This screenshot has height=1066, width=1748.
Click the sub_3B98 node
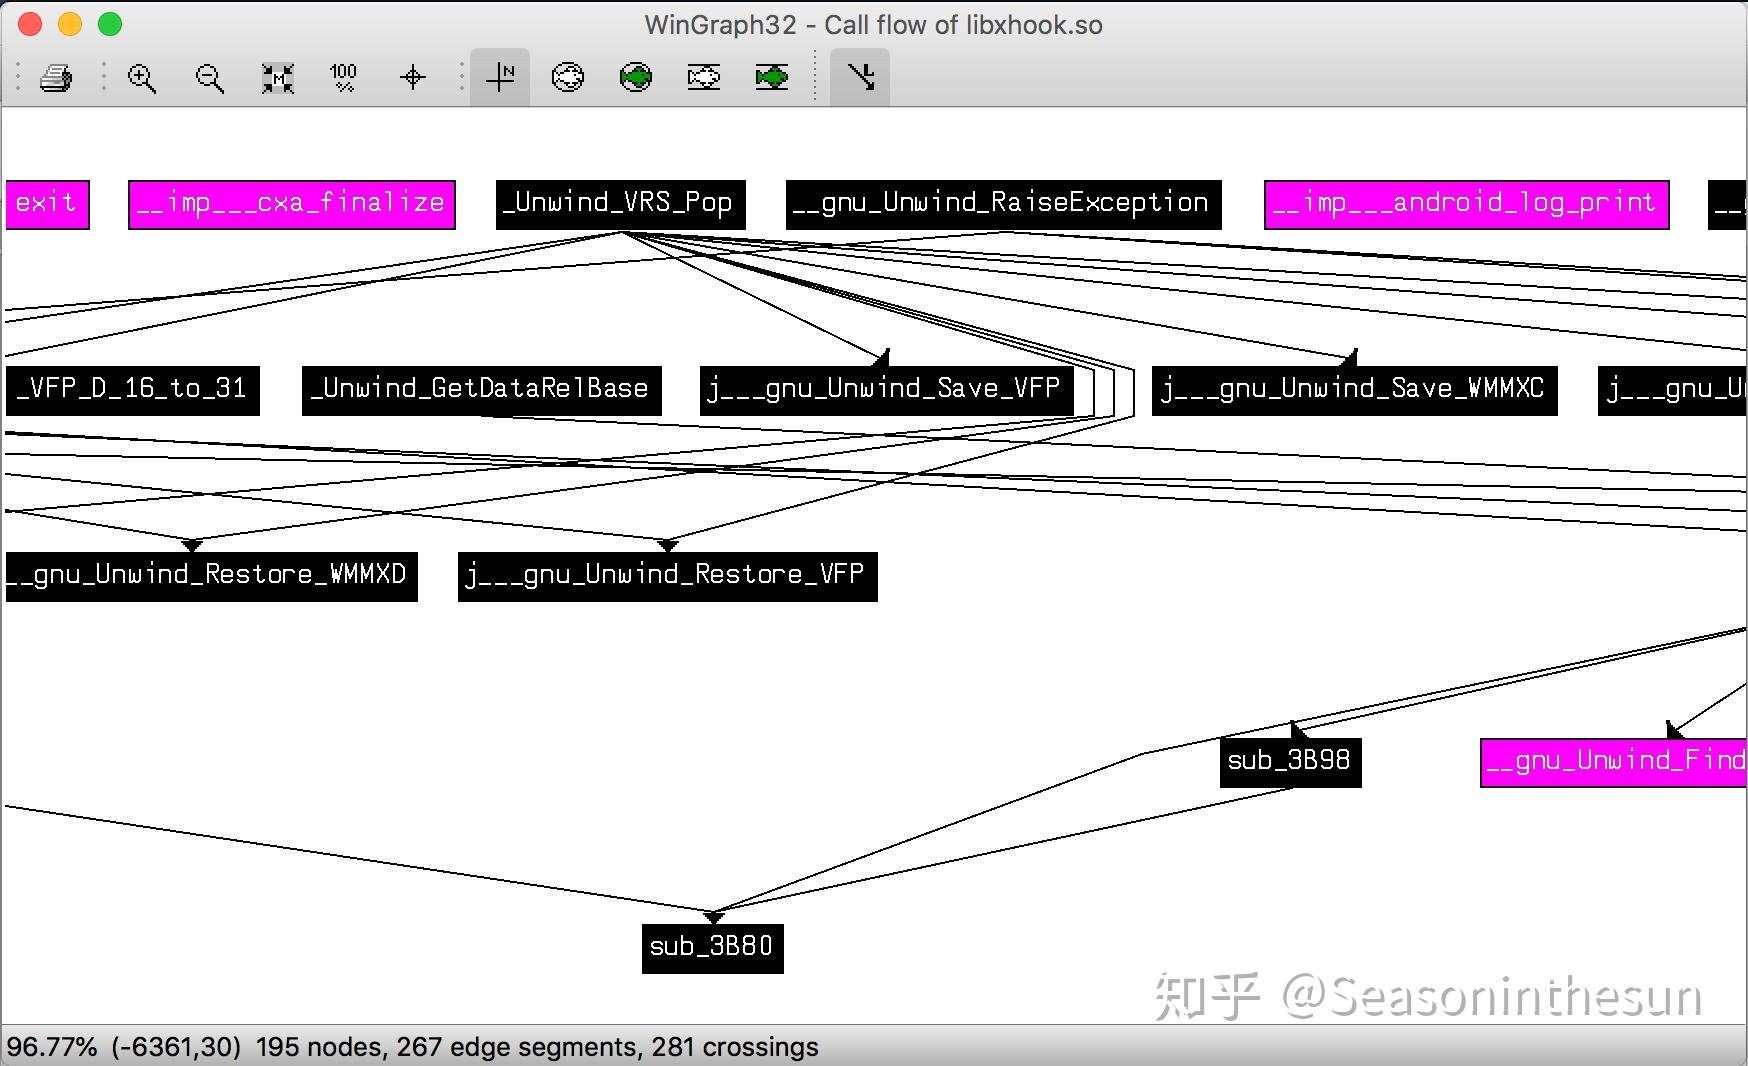tap(1290, 762)
